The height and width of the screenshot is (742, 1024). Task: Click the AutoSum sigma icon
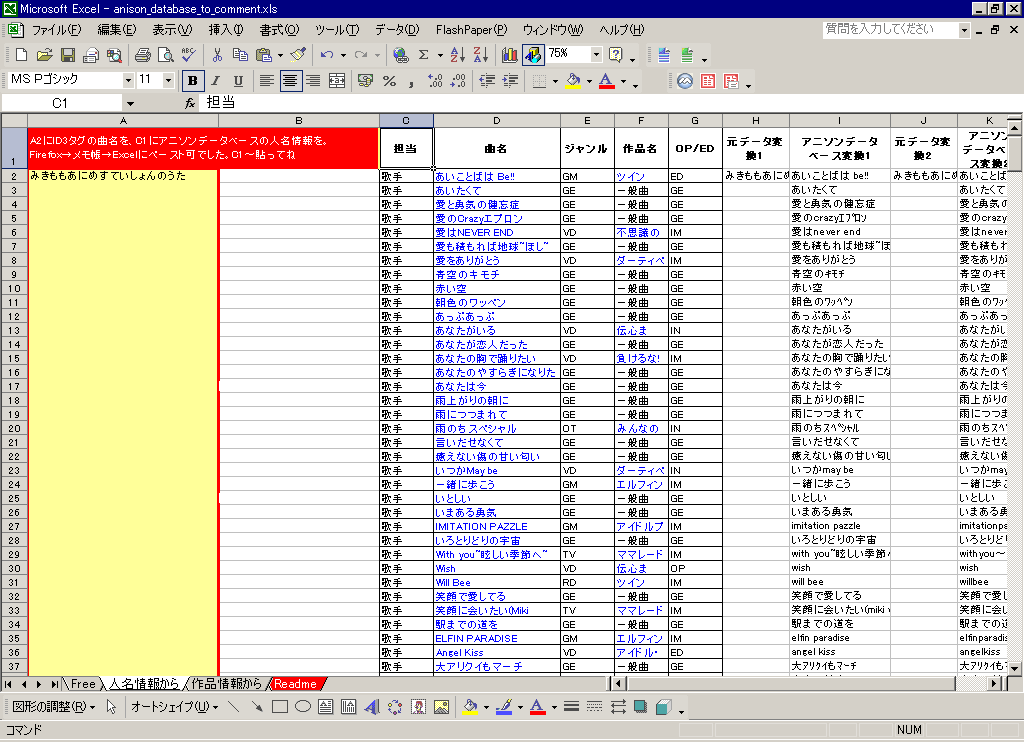click(424, 55)
